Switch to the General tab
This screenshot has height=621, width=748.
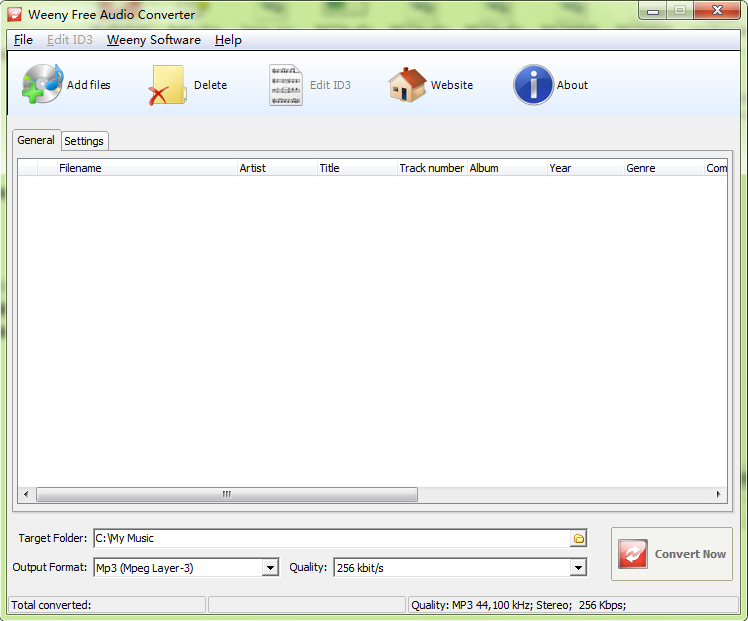click(x=36, y=140)
